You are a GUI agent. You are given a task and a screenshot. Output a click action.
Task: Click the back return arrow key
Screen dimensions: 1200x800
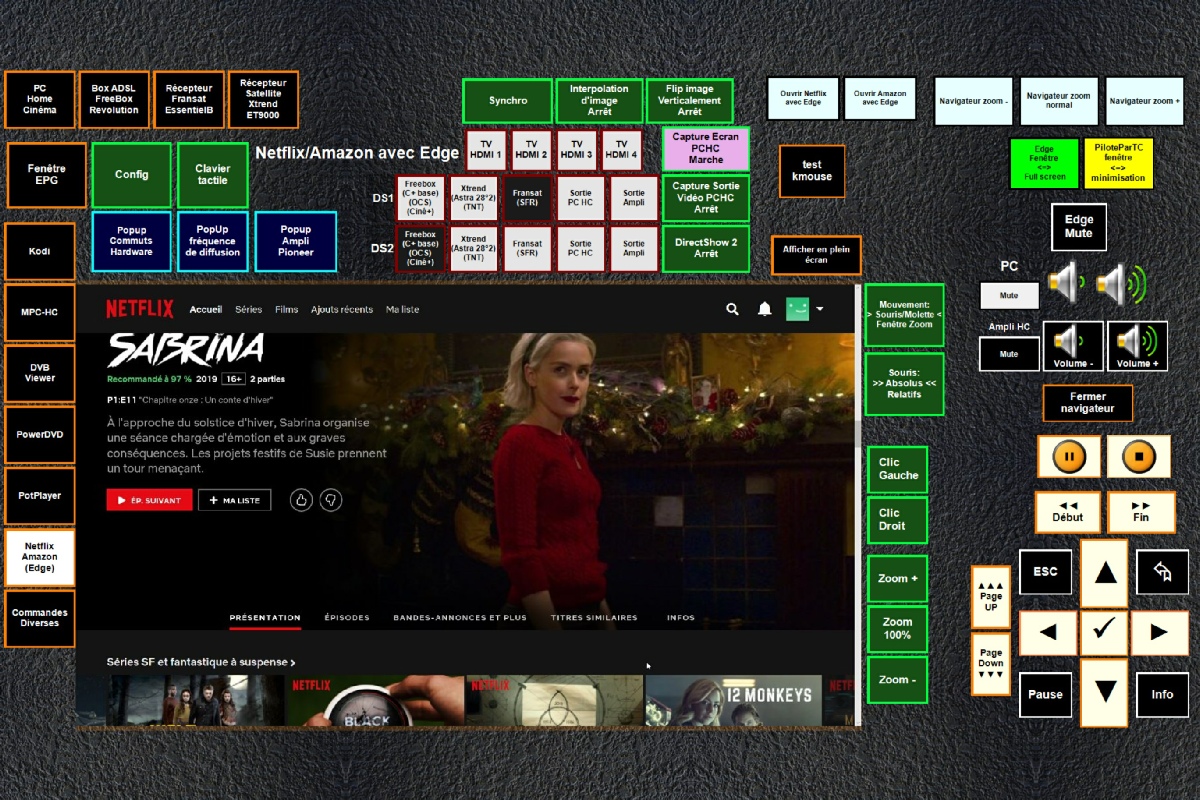tap(1162, 571)
